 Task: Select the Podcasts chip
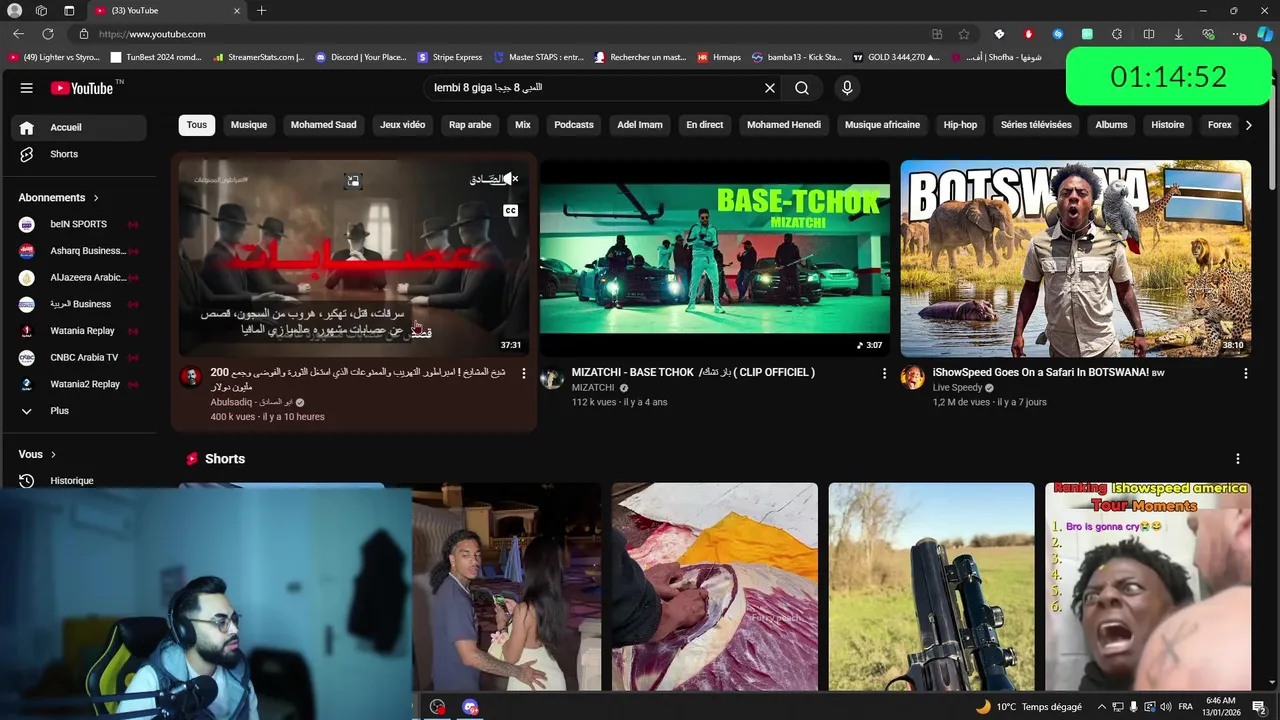(574, 125)
